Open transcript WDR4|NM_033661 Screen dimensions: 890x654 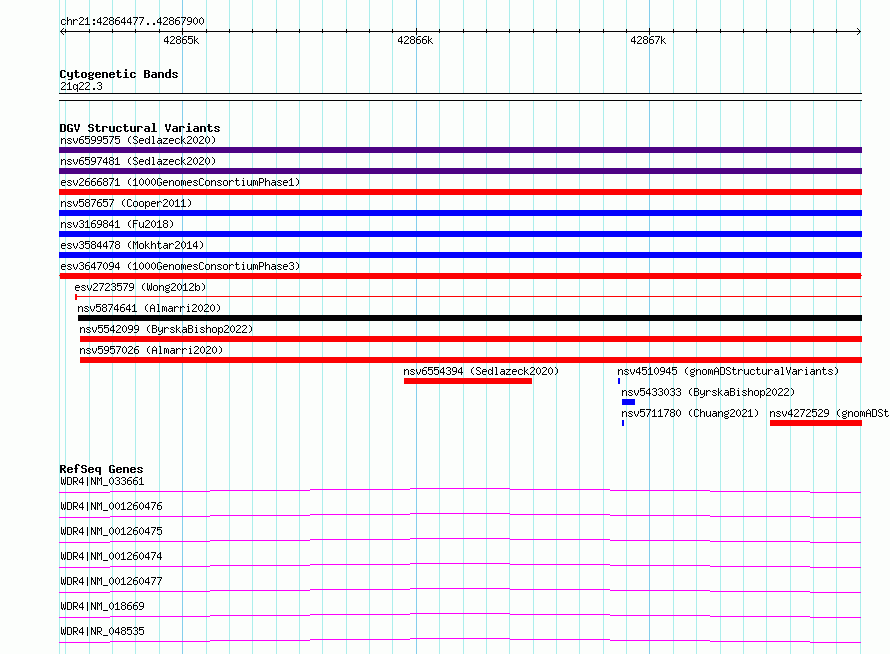pyautogui.click(x=102, y=481)
